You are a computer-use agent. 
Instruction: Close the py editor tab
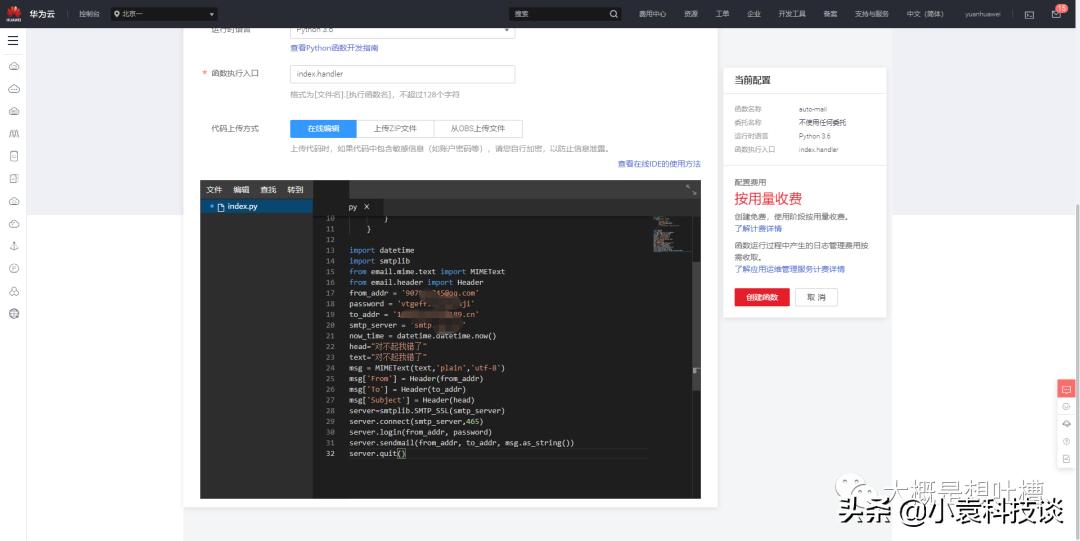tap(366, 207)
